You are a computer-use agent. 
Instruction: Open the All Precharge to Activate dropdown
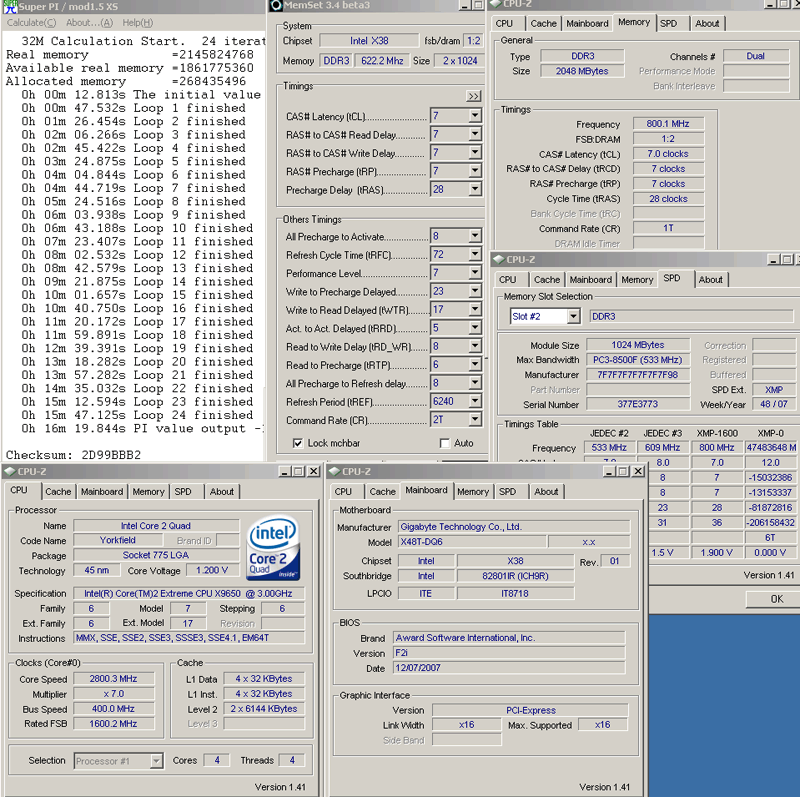pos(475,236)
